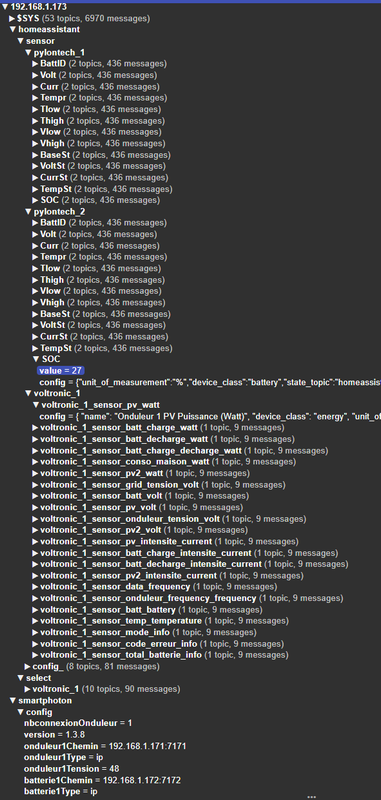Collapse the SOC node under pylontech_2
The image size is (381, 800).
click(36, 359)
